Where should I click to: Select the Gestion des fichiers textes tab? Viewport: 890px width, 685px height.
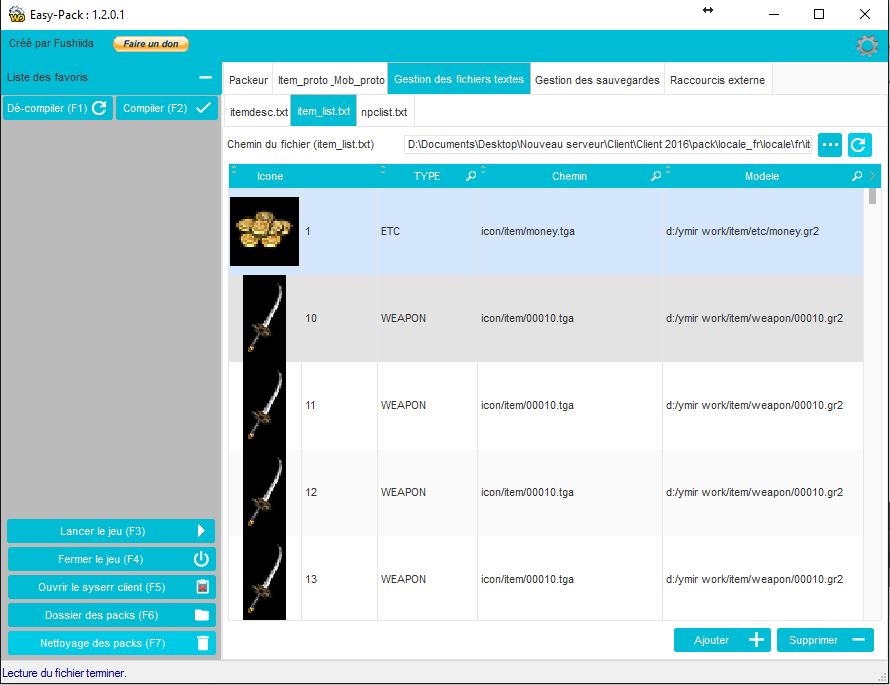tap(459, 79)
